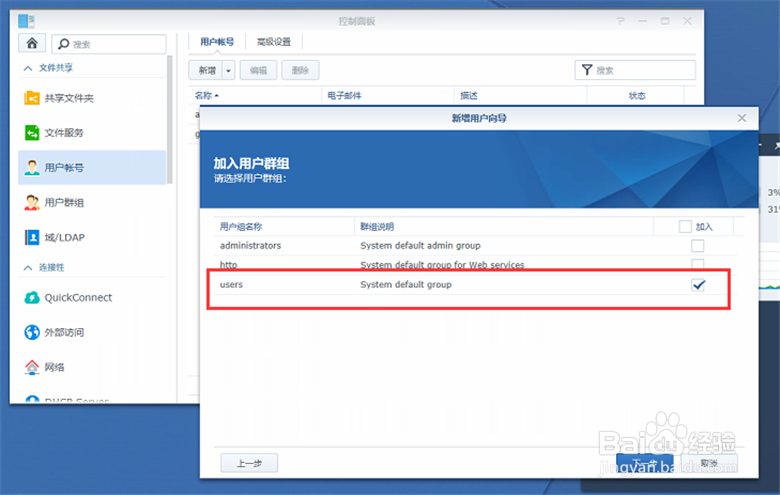Go to Control Panel home icon
The image size is (780, 495).
32,43
